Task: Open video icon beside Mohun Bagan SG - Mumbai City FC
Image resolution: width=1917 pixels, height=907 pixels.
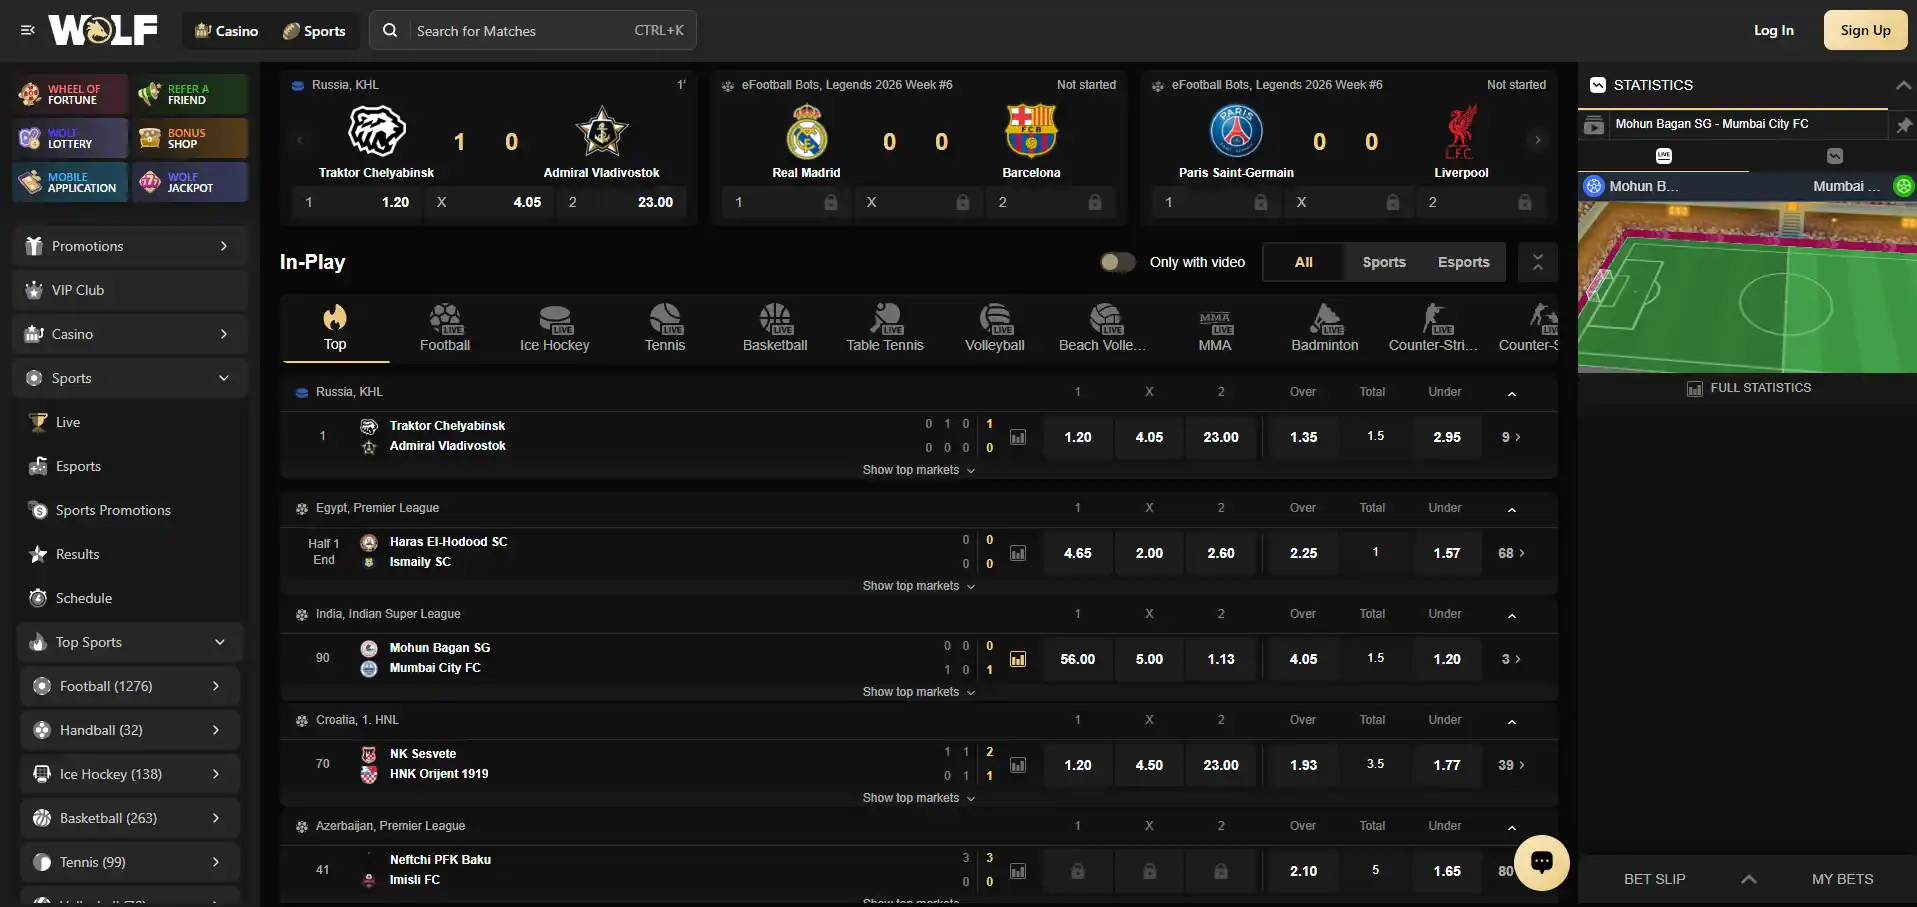Action: coord(1594,126)
